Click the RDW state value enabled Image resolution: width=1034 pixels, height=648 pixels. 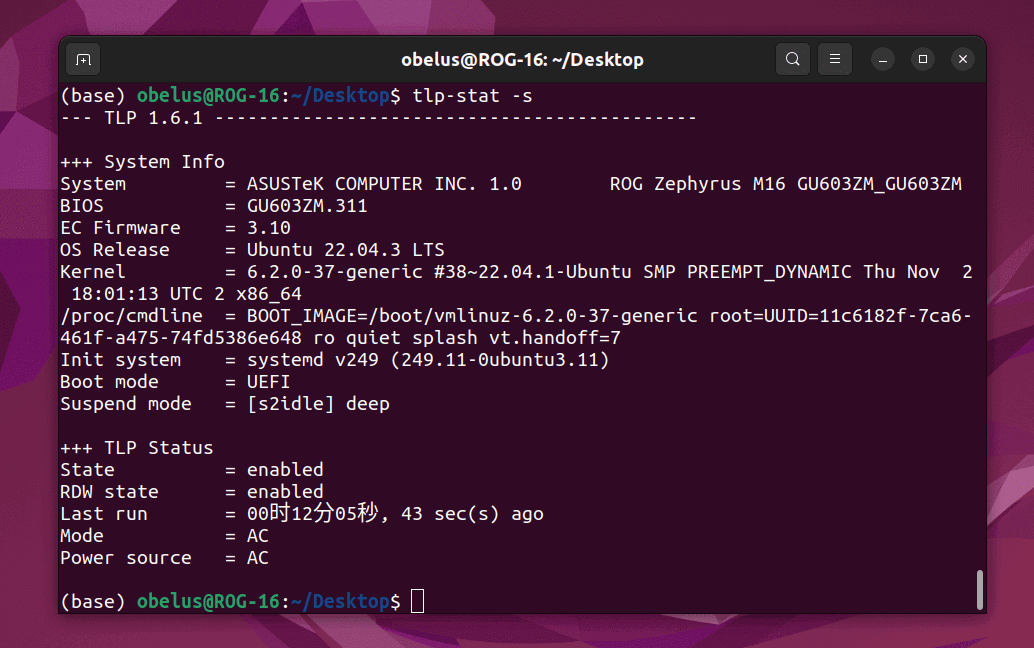(x=285, y=492)
